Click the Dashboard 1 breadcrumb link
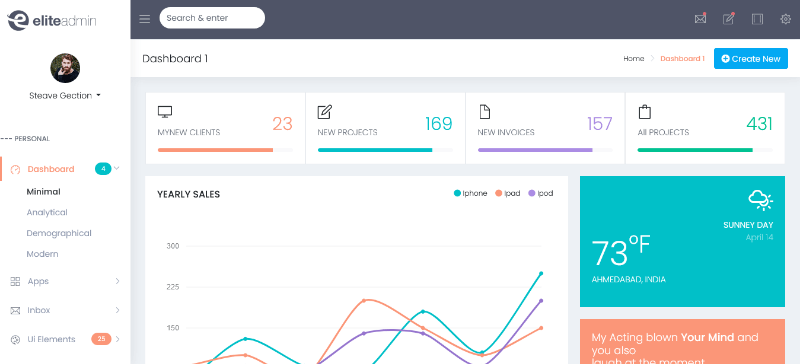 coord(683,59)
